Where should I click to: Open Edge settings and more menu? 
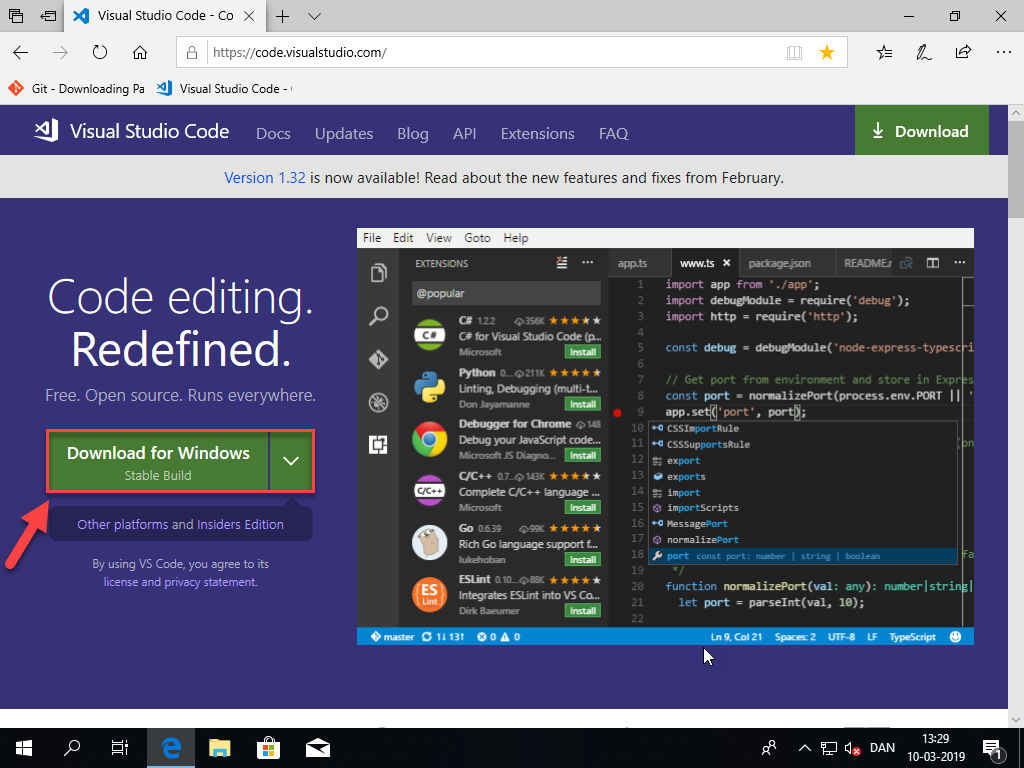click(x=1004, y=52)
